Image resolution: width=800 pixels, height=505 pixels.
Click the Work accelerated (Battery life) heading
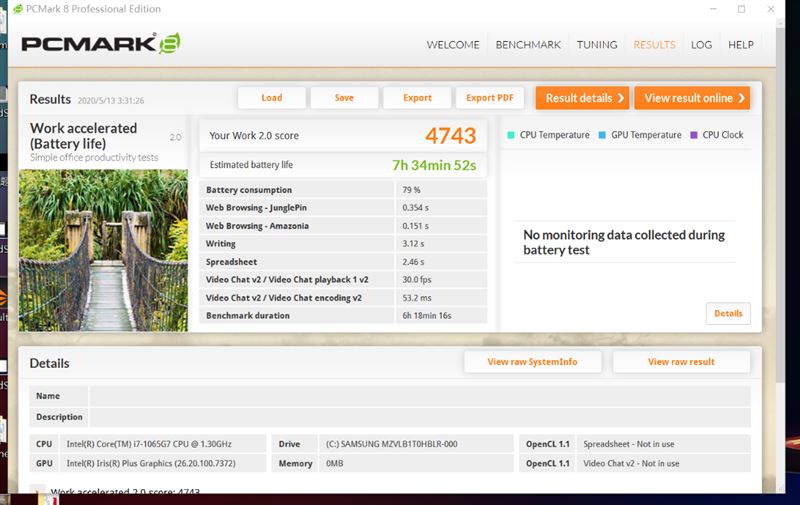tap(84, 136)
